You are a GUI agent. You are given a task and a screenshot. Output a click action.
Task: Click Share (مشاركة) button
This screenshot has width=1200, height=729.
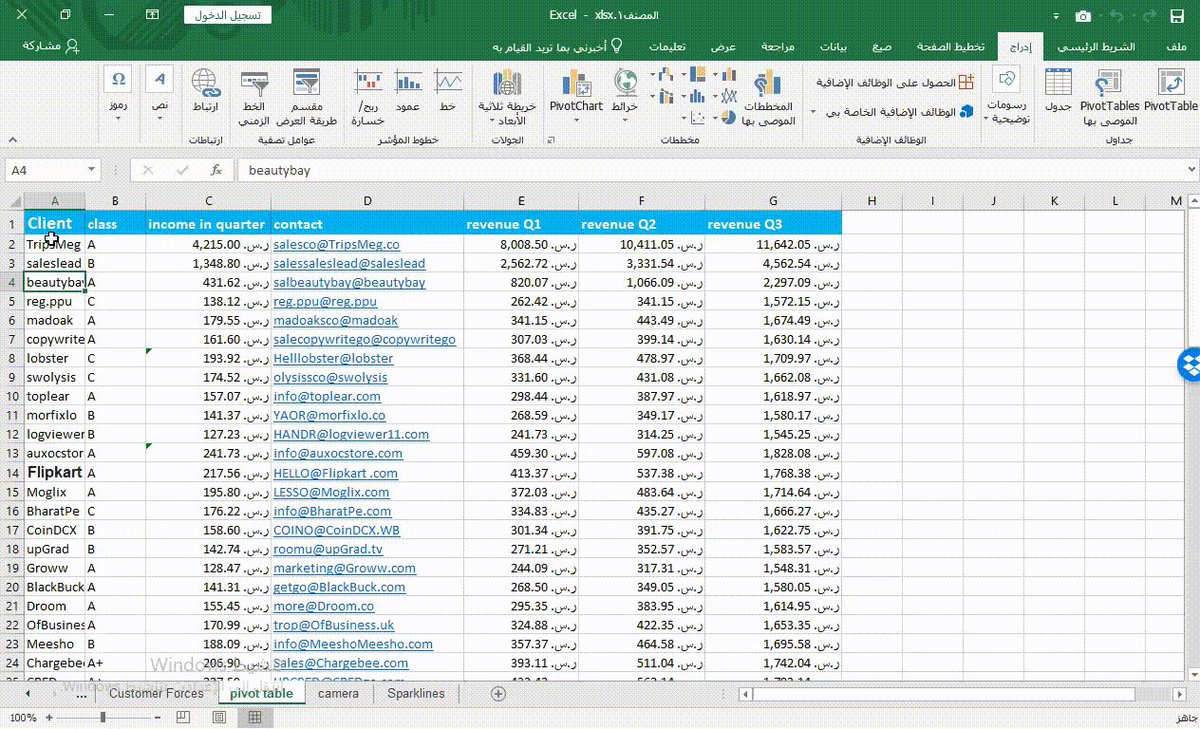pos(51,46)
